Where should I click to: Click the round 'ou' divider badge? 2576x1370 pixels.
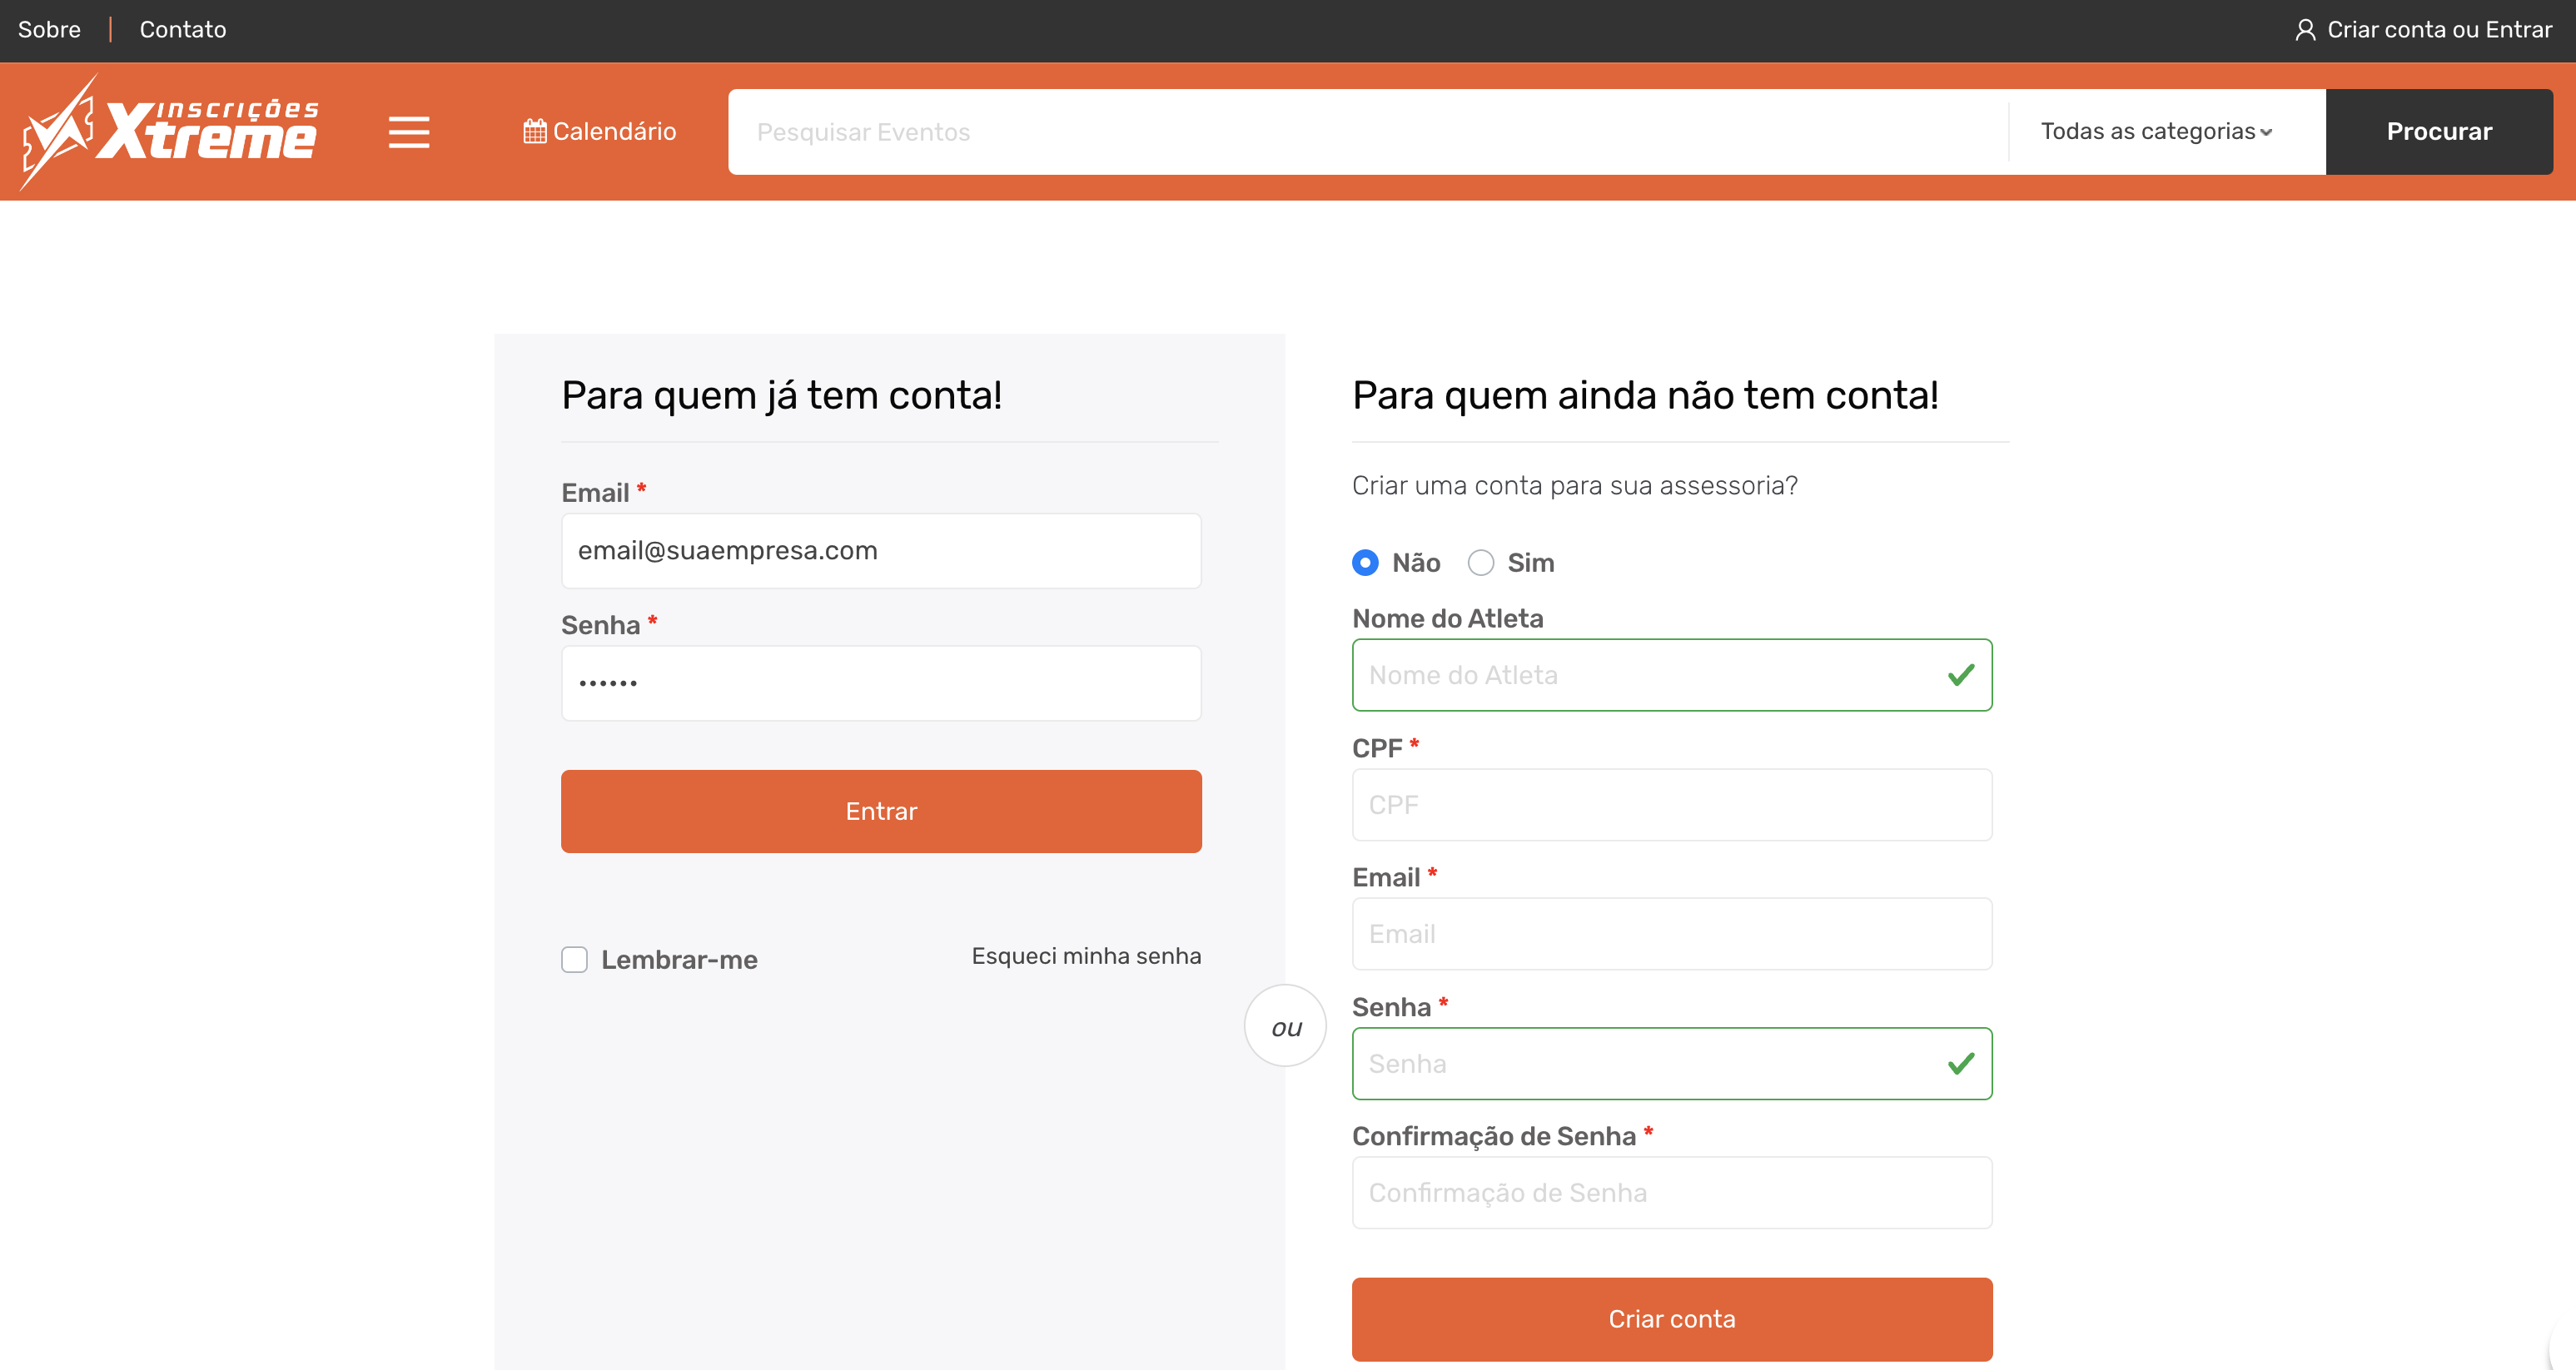point(1285,1026)
